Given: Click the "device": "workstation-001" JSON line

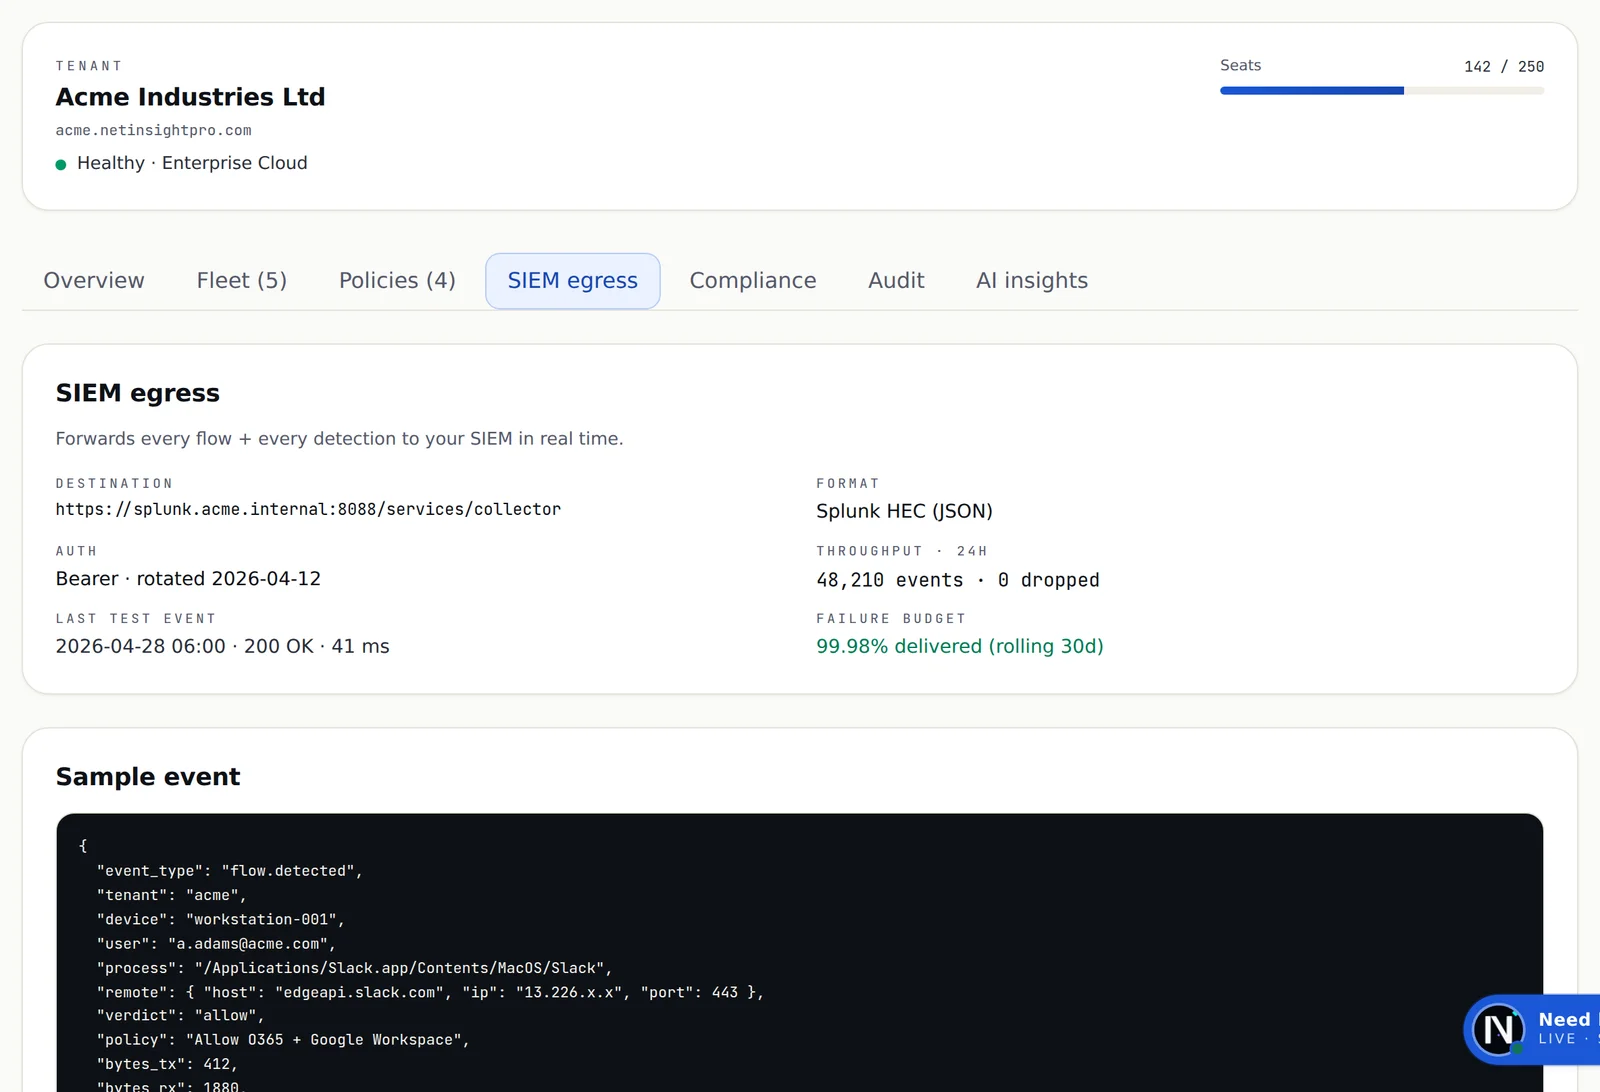Looking at the screenshot, I should coord(221,920).
